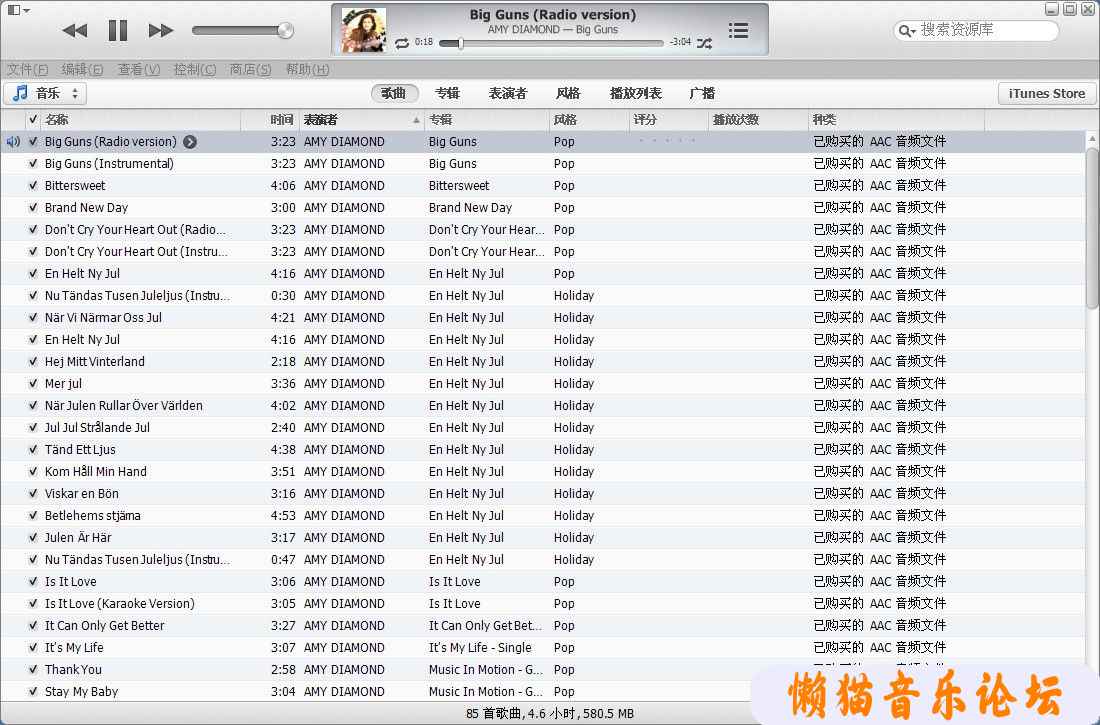This screenshot has width=1100, height=725.
Task: Uncheck the Tänd Ett Ljus checkbox
Action: (33, 449)
